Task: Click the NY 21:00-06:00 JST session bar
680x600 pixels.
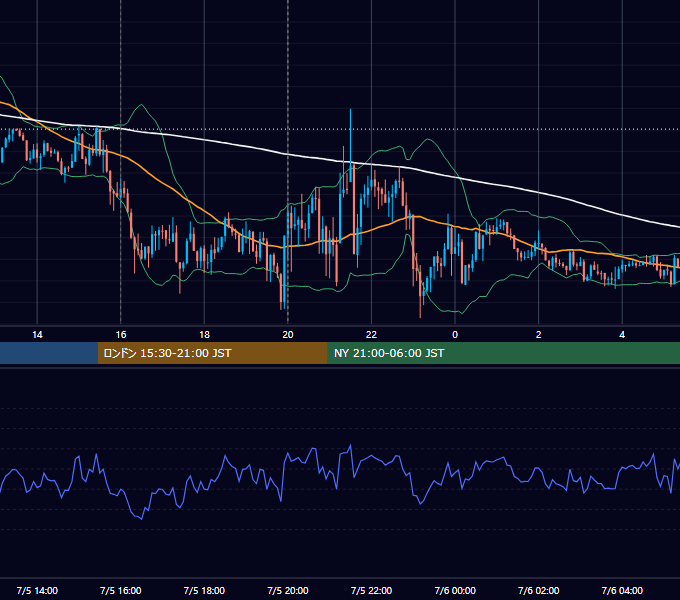Action: [x=503, y=353]
